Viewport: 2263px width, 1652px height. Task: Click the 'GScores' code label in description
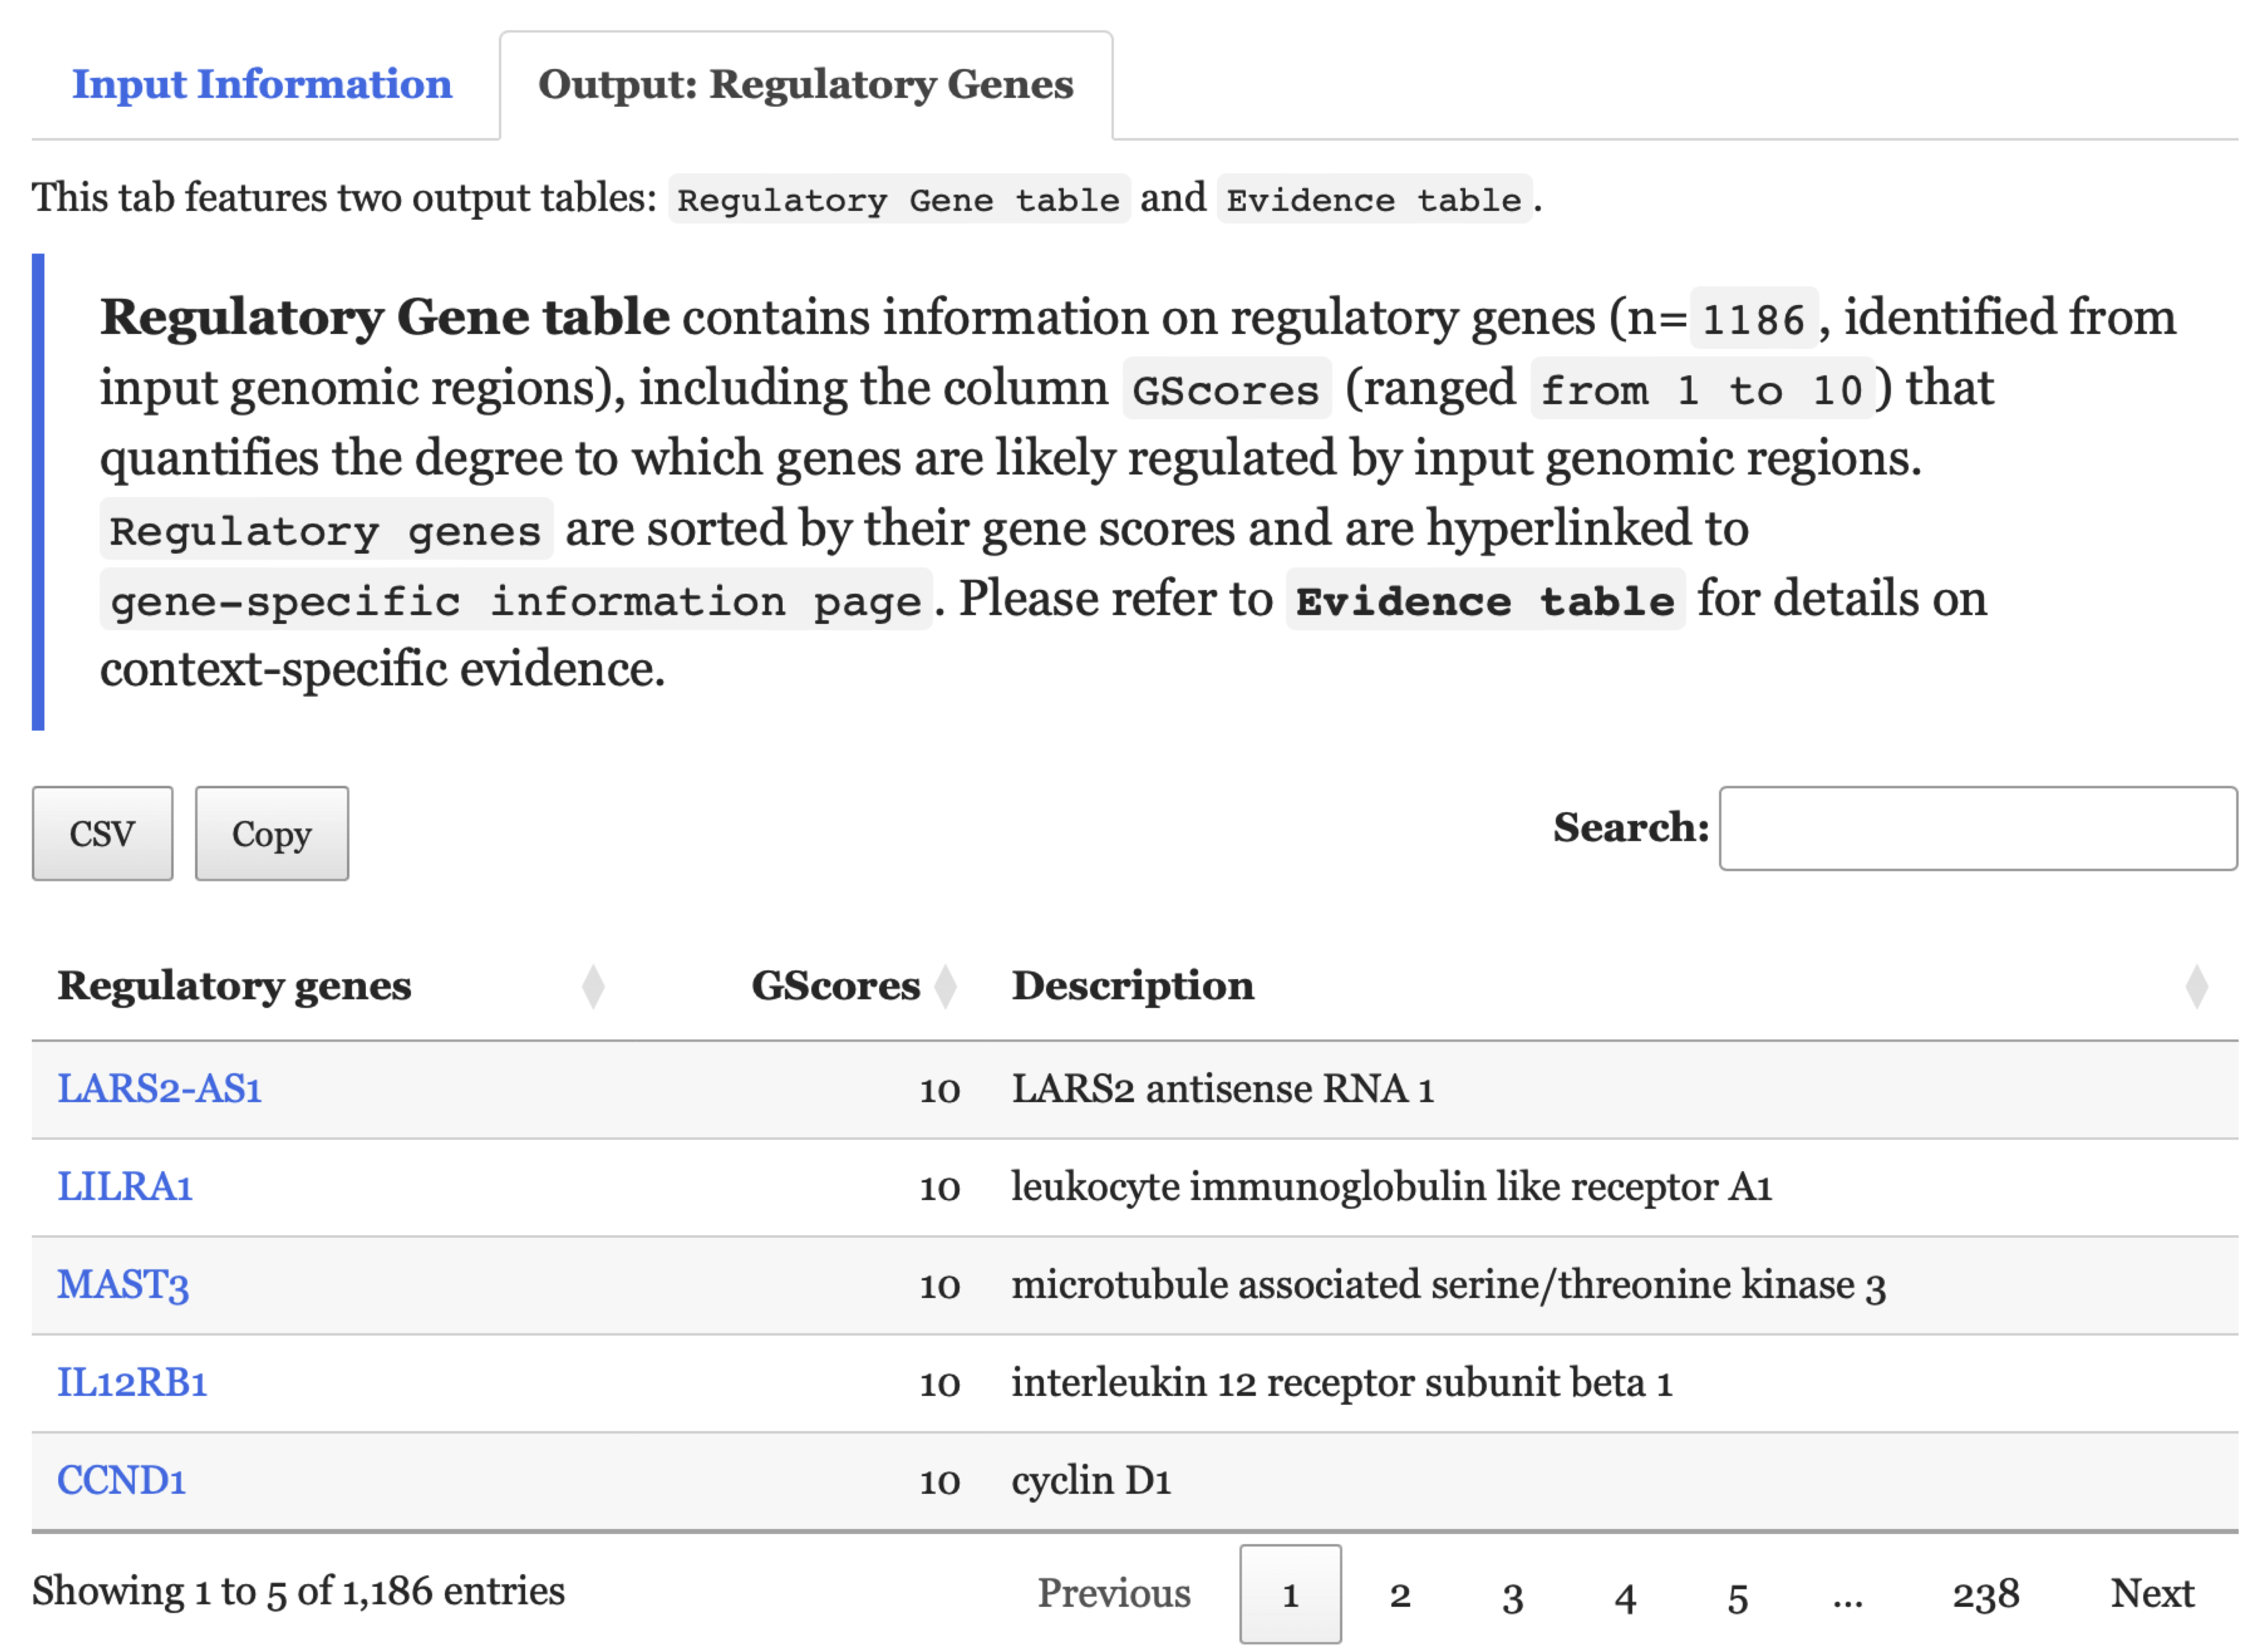(1226, 389)
